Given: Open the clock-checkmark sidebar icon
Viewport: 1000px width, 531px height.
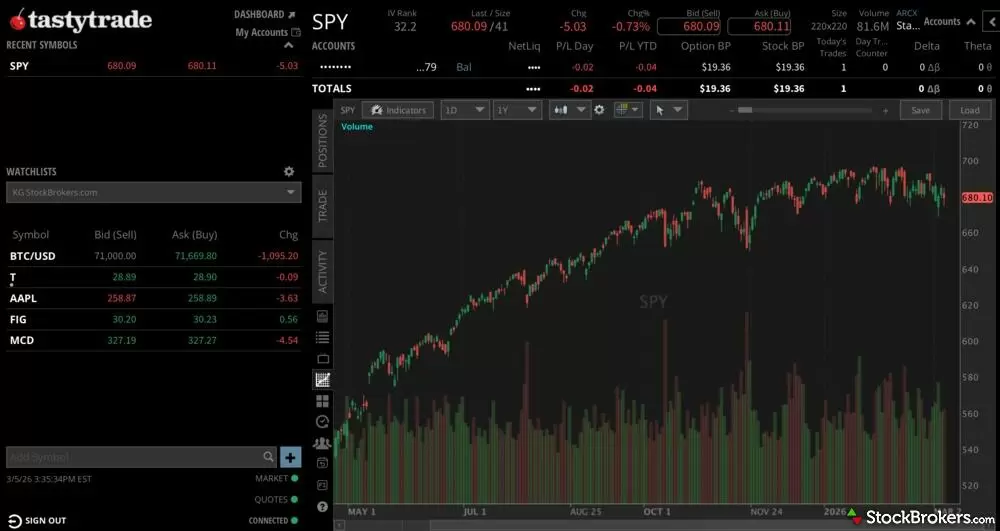Looking at the screenshot, I should 322,421.
